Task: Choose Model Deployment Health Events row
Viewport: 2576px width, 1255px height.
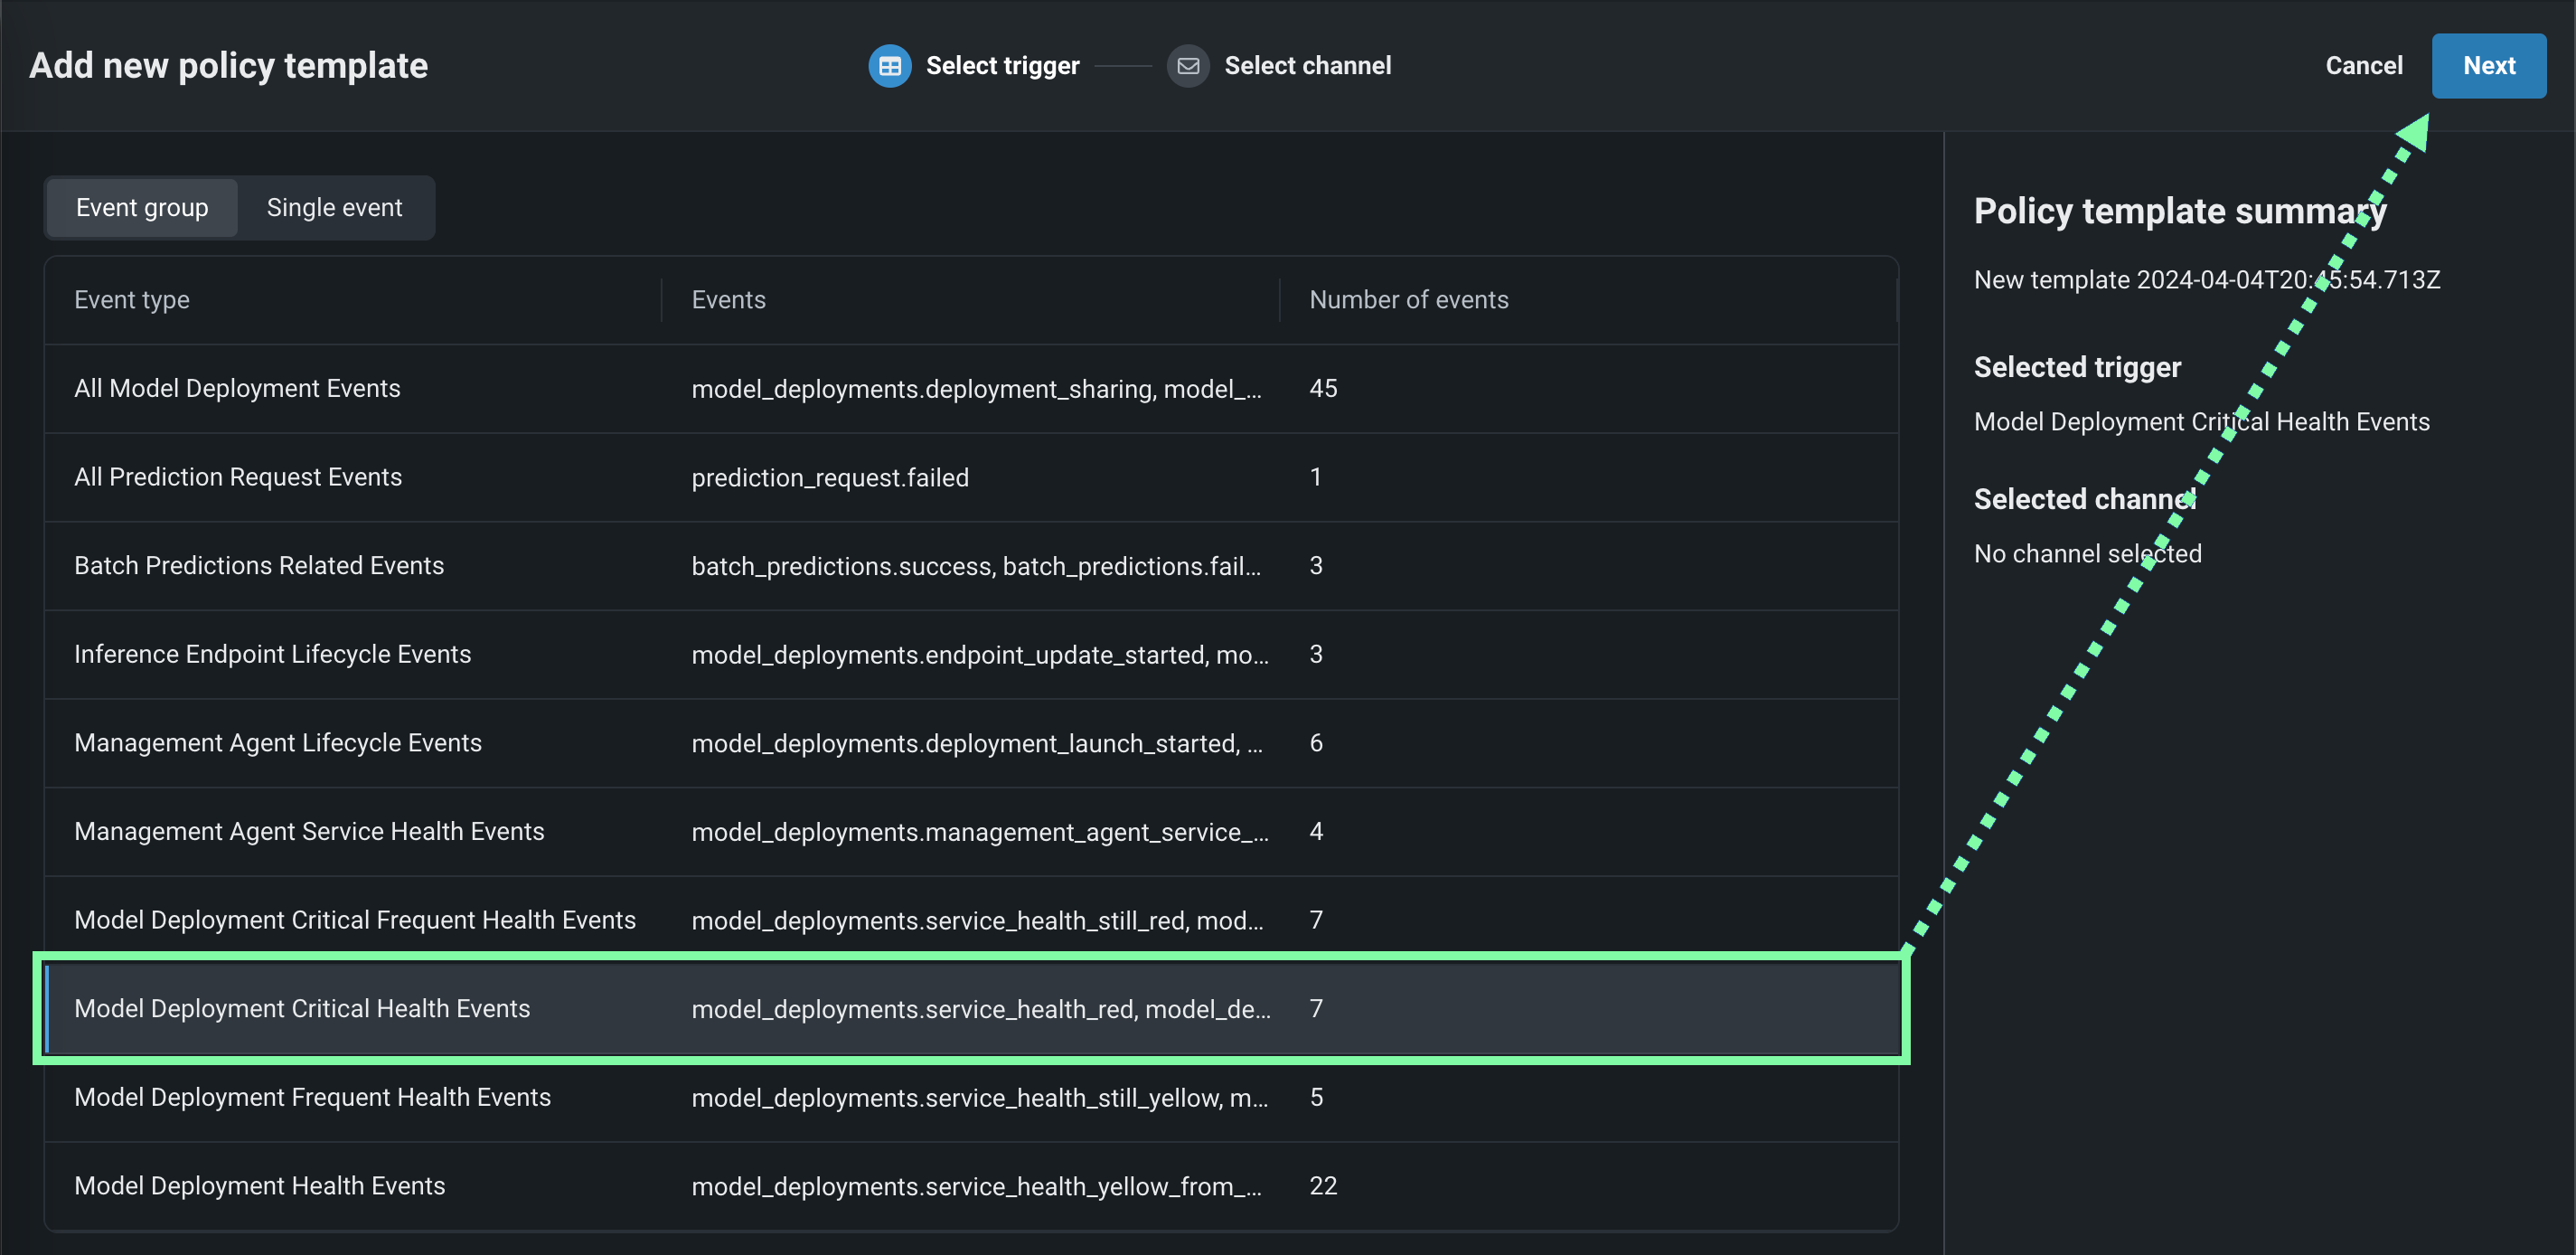Action: pyautogui.click(x=259, y=1185)
